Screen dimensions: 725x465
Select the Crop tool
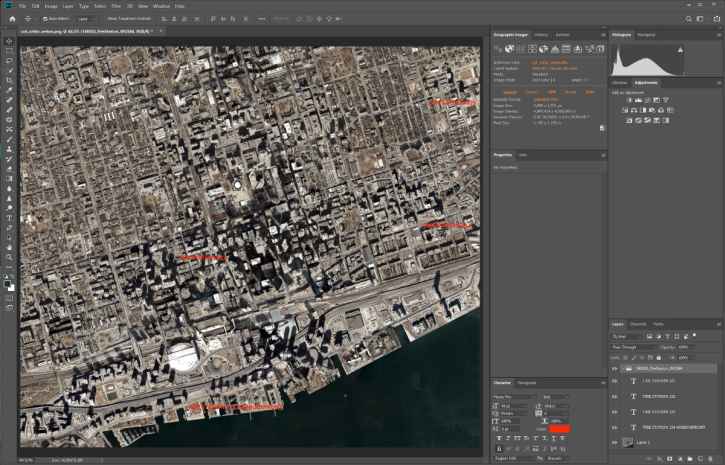coord(9,80)
